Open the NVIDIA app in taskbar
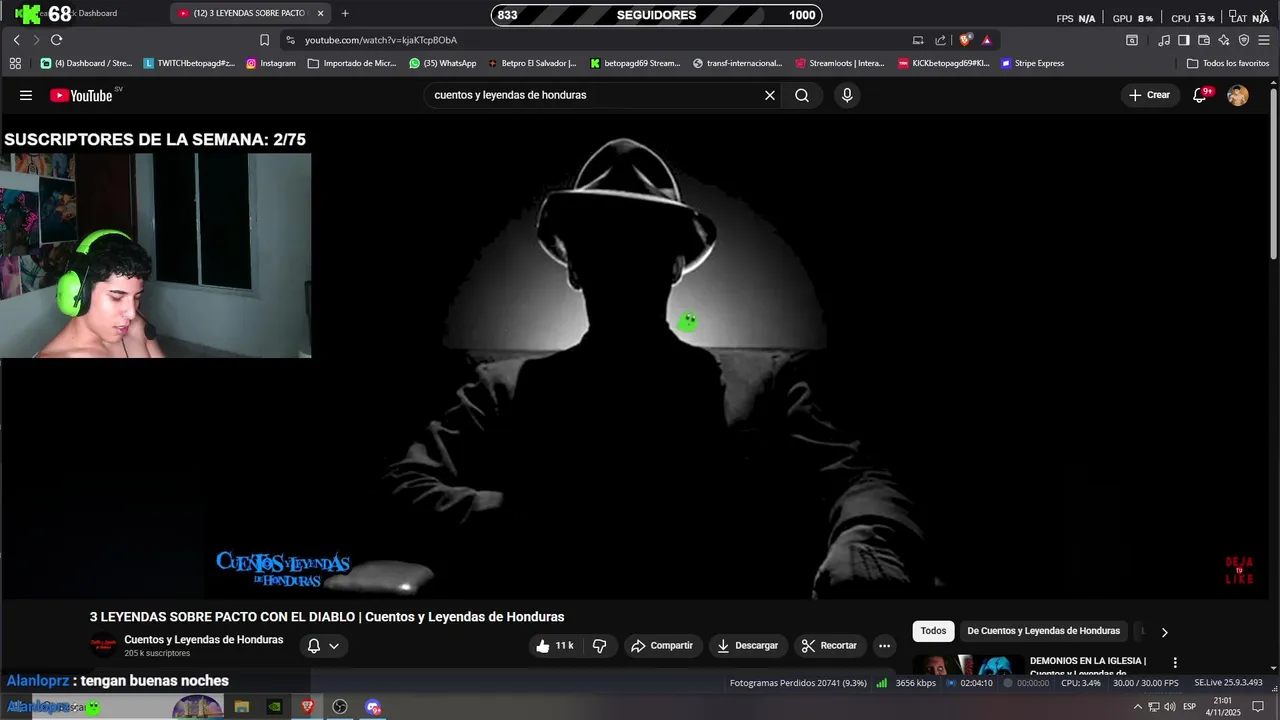This screenshot has width=1280, height=720. [274, 707]
